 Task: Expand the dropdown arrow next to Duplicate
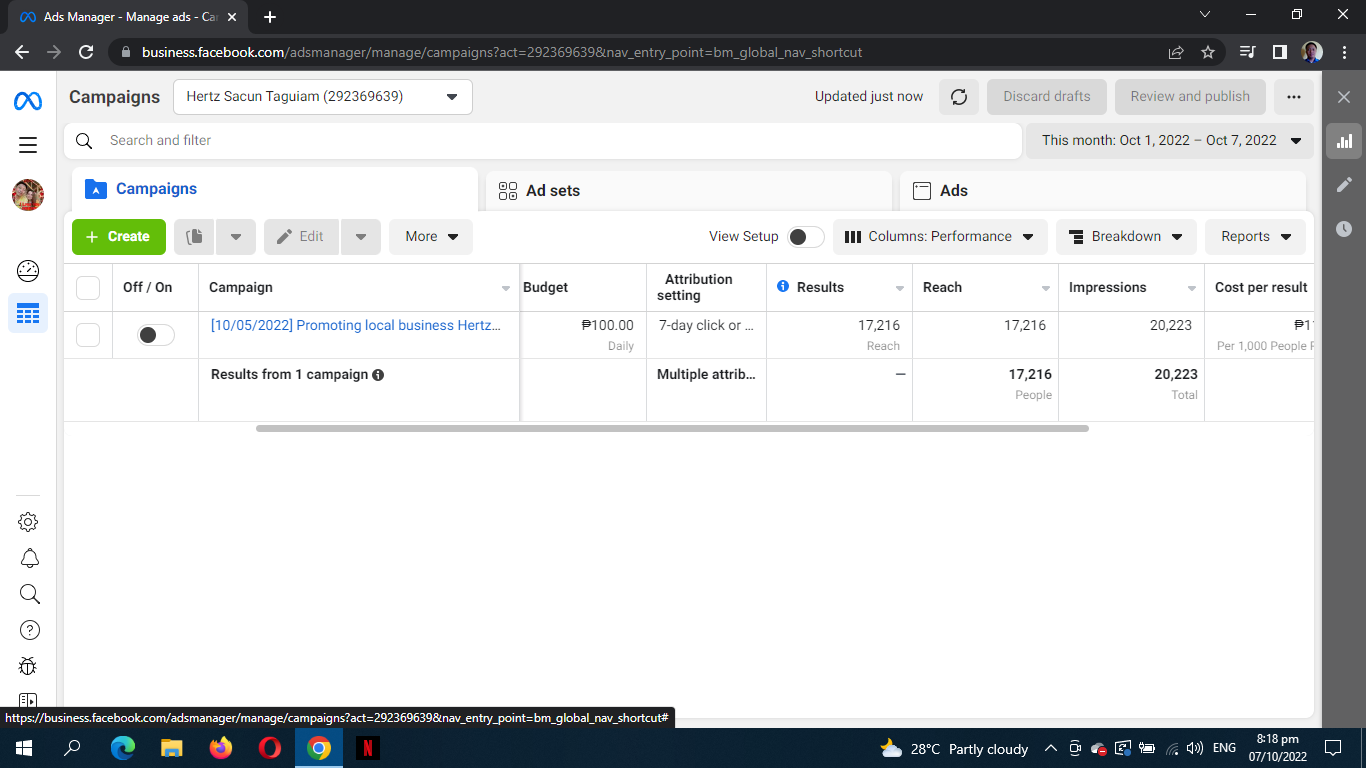point(236,237)
